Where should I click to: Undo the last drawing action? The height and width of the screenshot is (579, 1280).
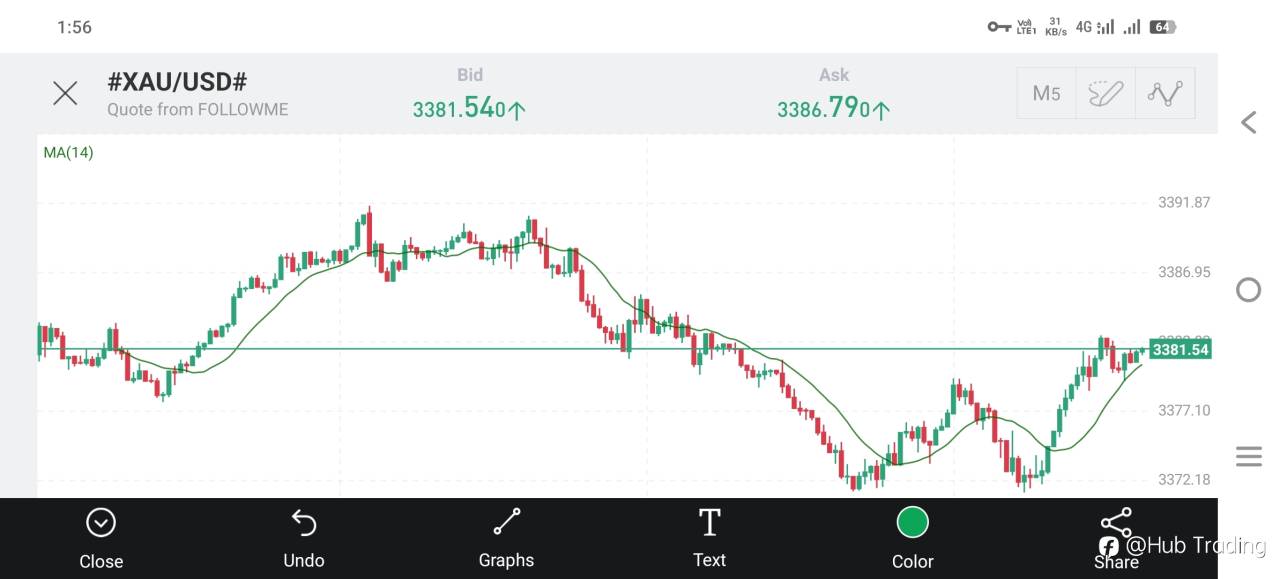pos(304,523)
